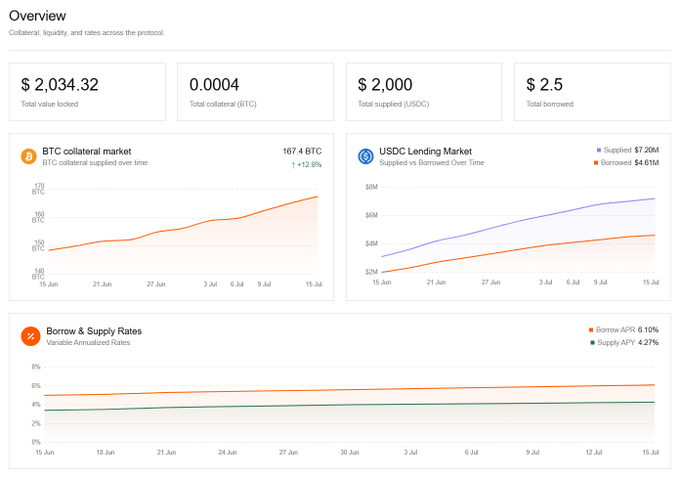Click the '$ 2,000' supplied value
680x479 pixels.
(x=385, y=85)
